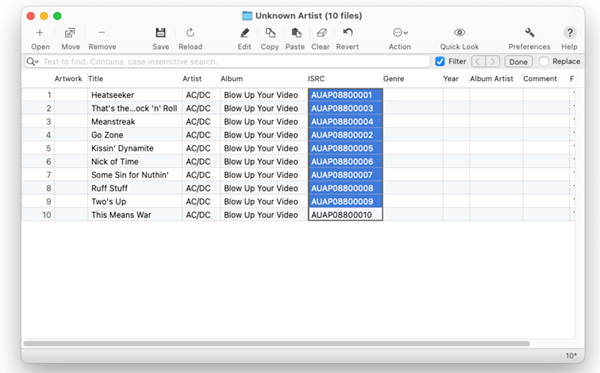Enable the Replace checkbox

click(544, 61)
